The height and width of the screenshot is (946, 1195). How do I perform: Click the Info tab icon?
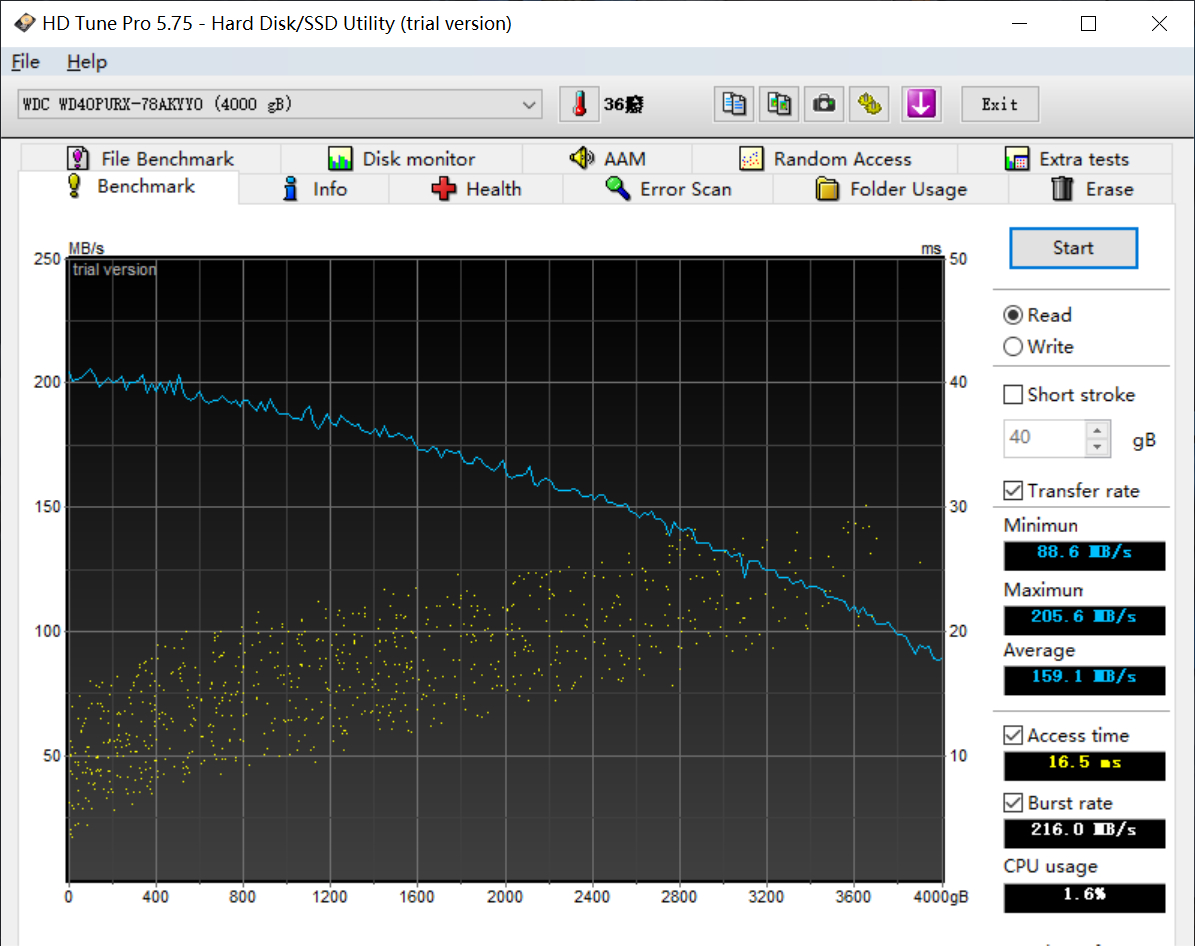pyautogui.click(x=290, y=188)
